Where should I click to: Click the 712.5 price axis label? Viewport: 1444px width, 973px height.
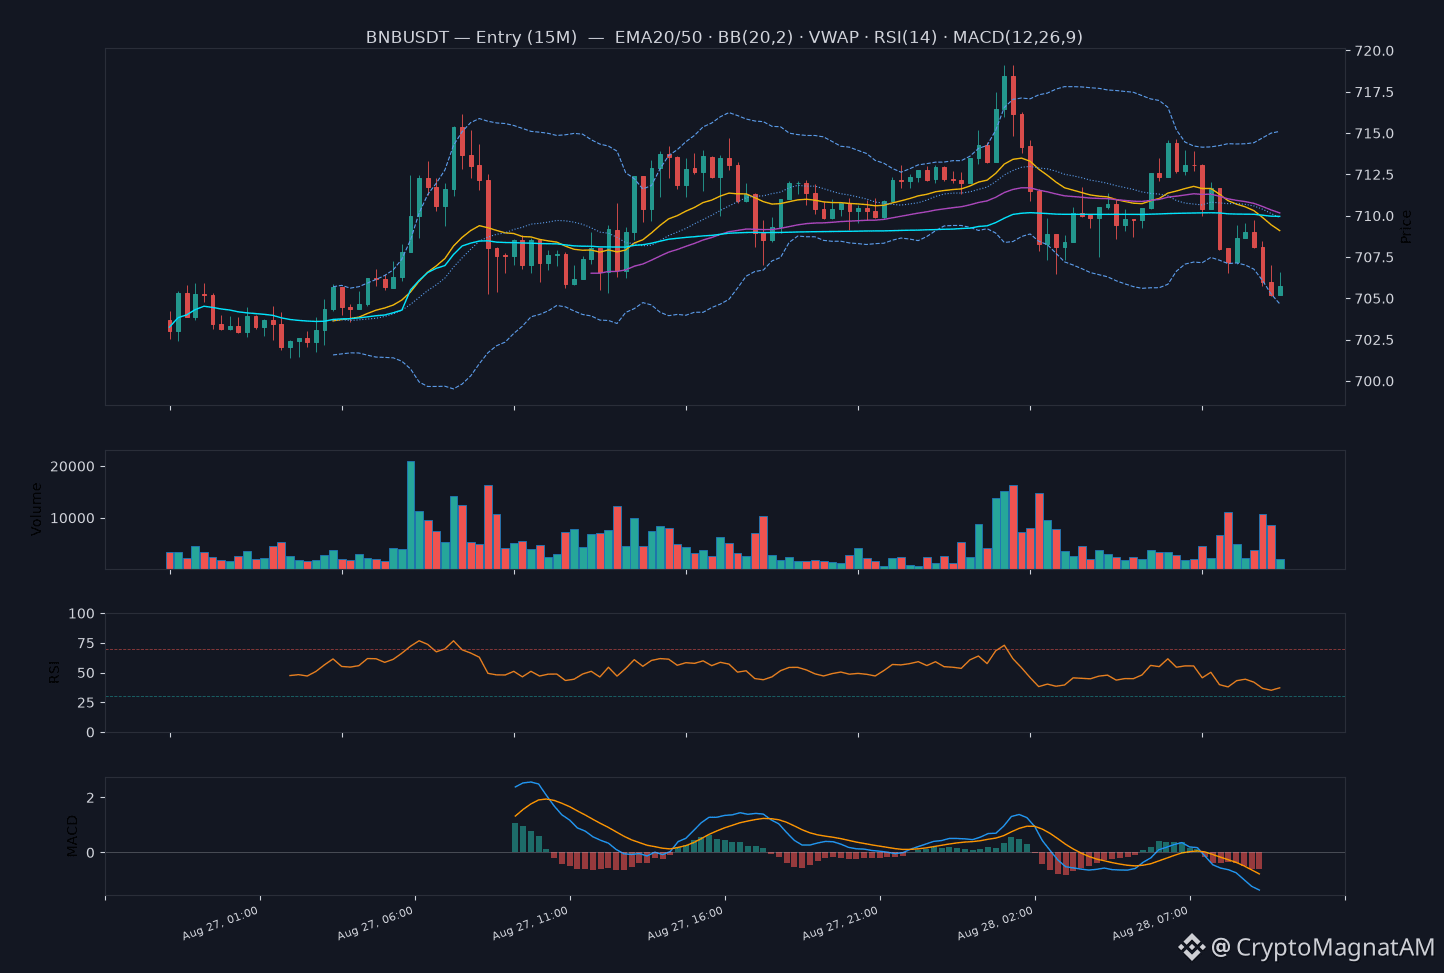[1375, 175]
